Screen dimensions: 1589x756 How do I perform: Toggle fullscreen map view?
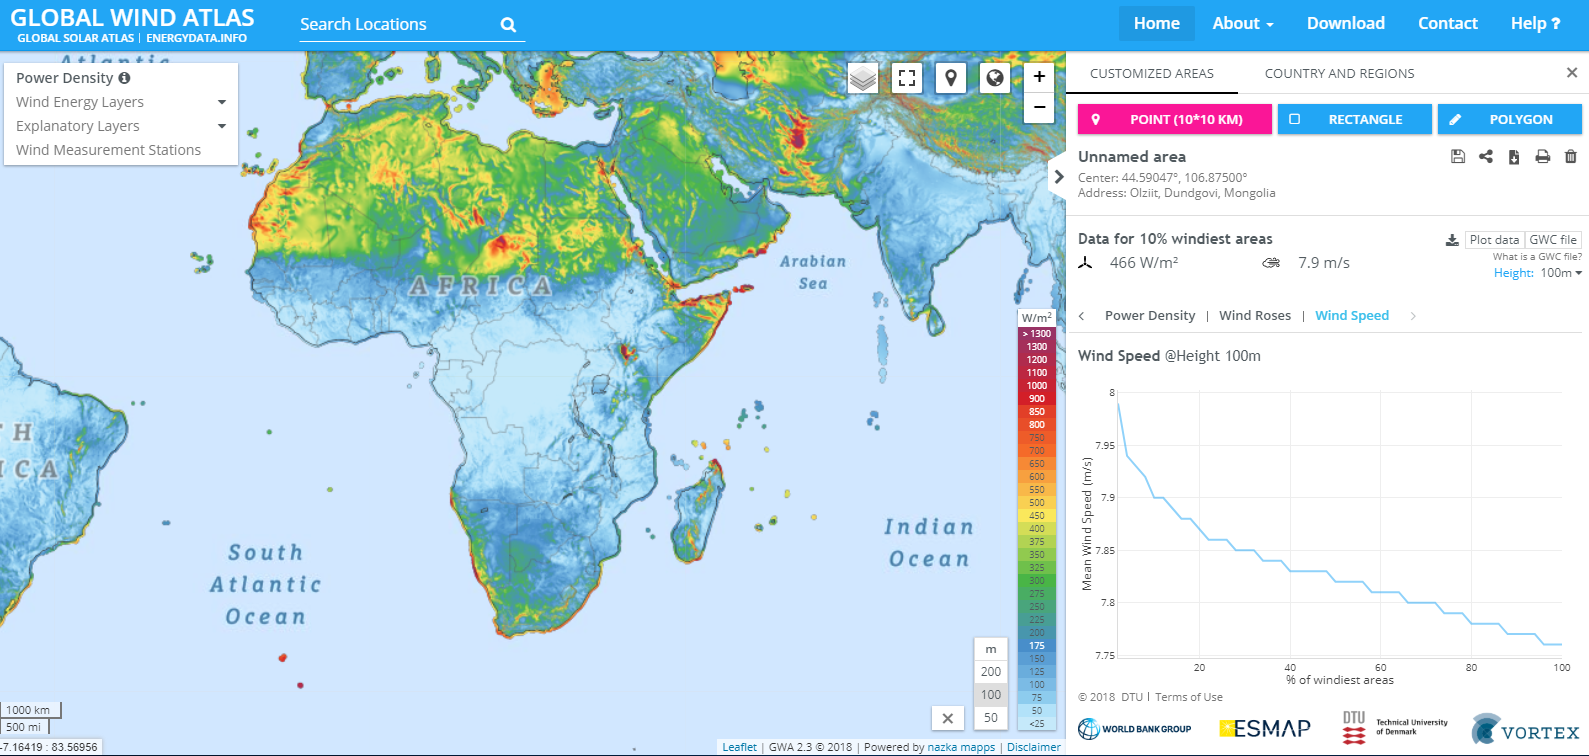907,78
